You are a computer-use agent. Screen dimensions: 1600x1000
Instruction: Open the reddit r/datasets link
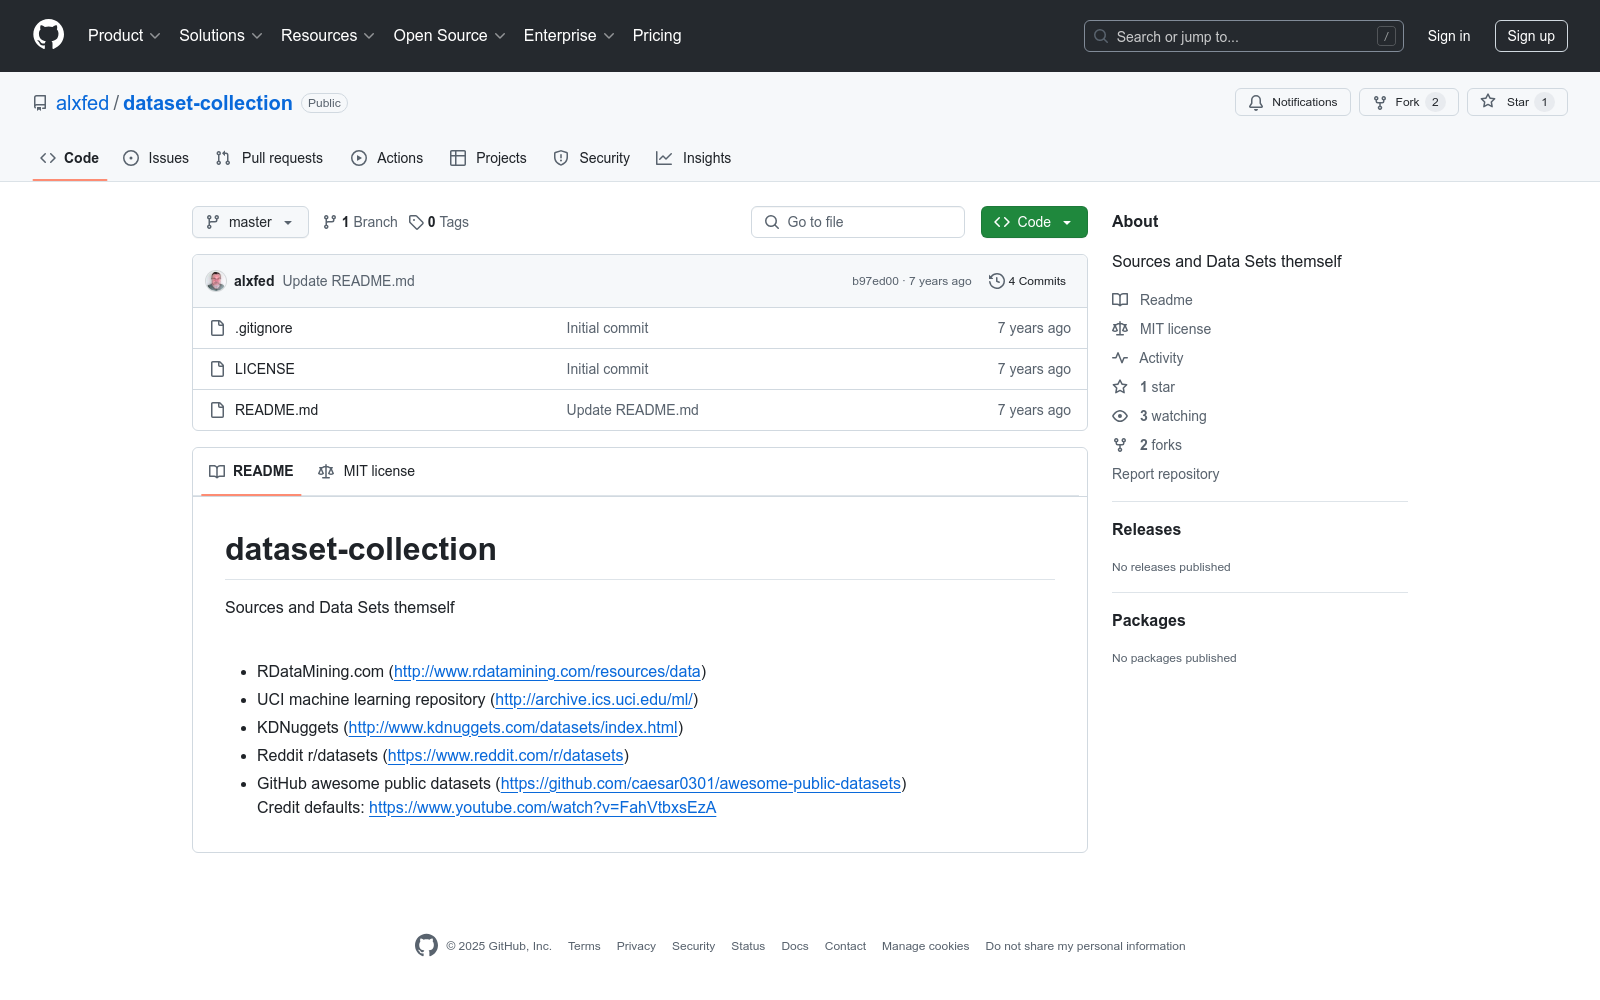pyautogui.click(x=506, y=755)
